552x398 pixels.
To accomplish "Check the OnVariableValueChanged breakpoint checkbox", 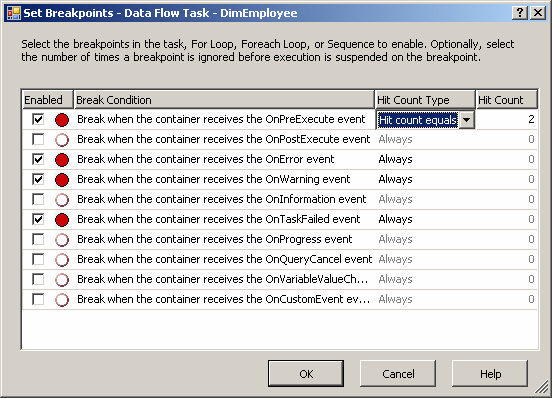I will click(x=38, y=280).
